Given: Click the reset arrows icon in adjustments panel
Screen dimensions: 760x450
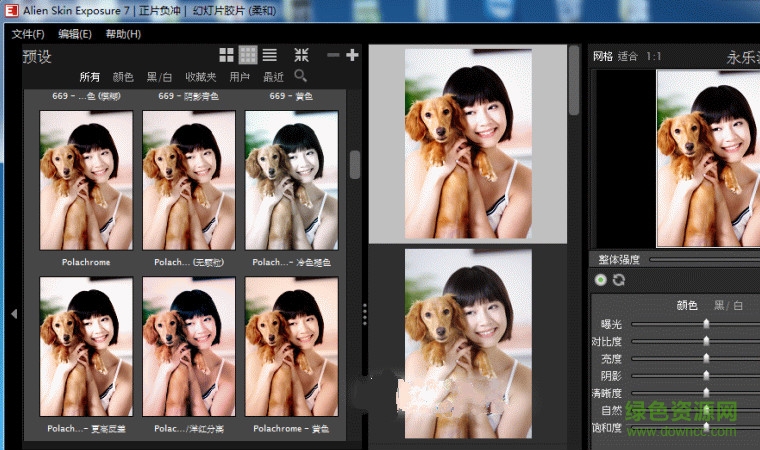Looking at the screenshot, I should [618, 280].
